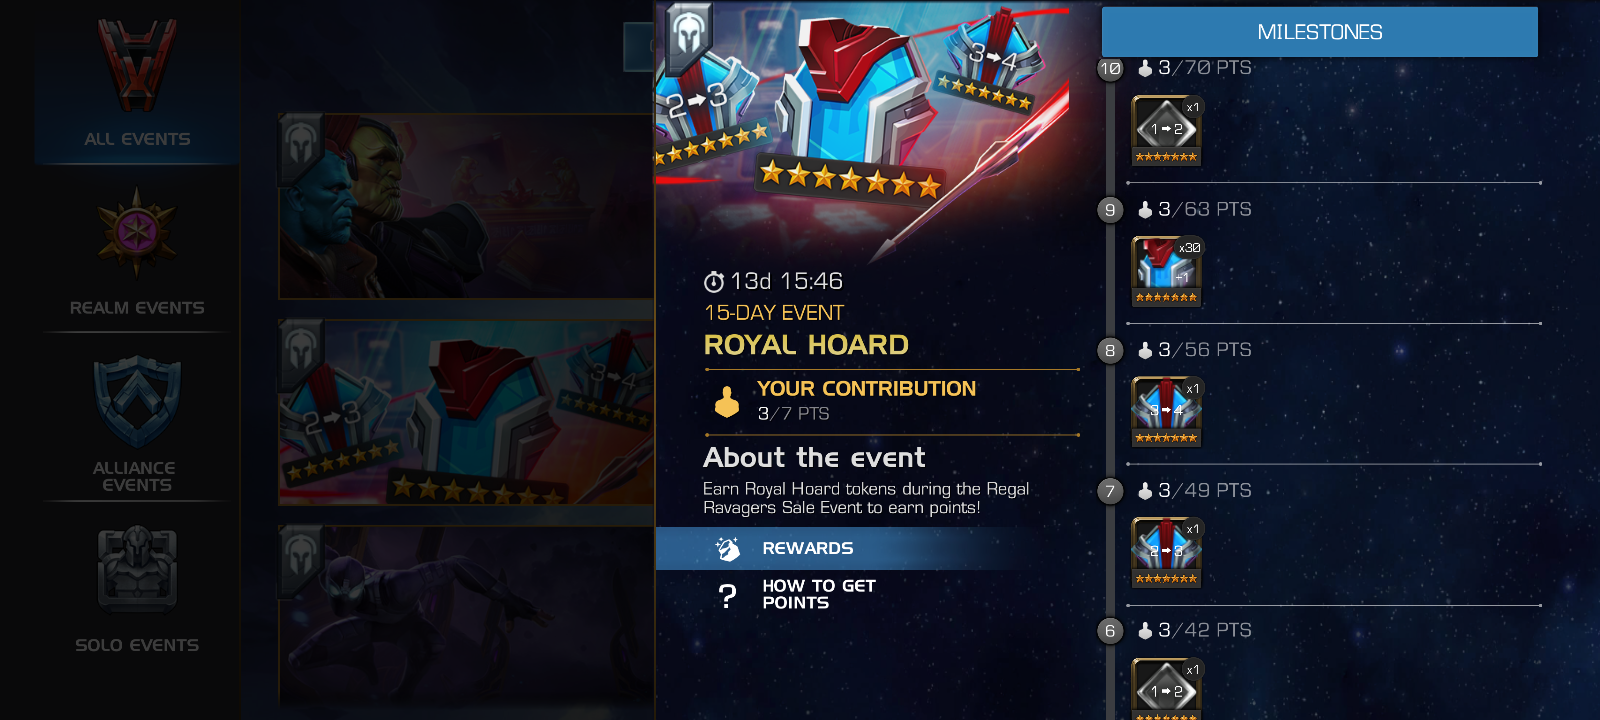Click milestone 10 rank-up gem reward
This screenshot has height=720, width=1600.
click(x=1166, y=130)
